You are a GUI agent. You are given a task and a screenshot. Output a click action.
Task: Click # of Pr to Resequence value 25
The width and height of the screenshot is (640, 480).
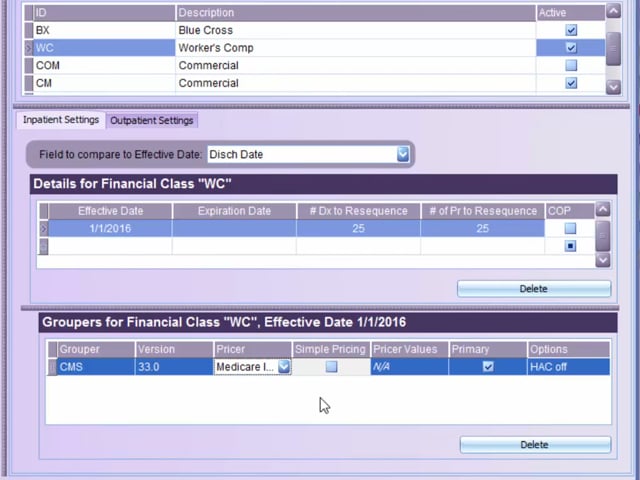tap(482, 228)
